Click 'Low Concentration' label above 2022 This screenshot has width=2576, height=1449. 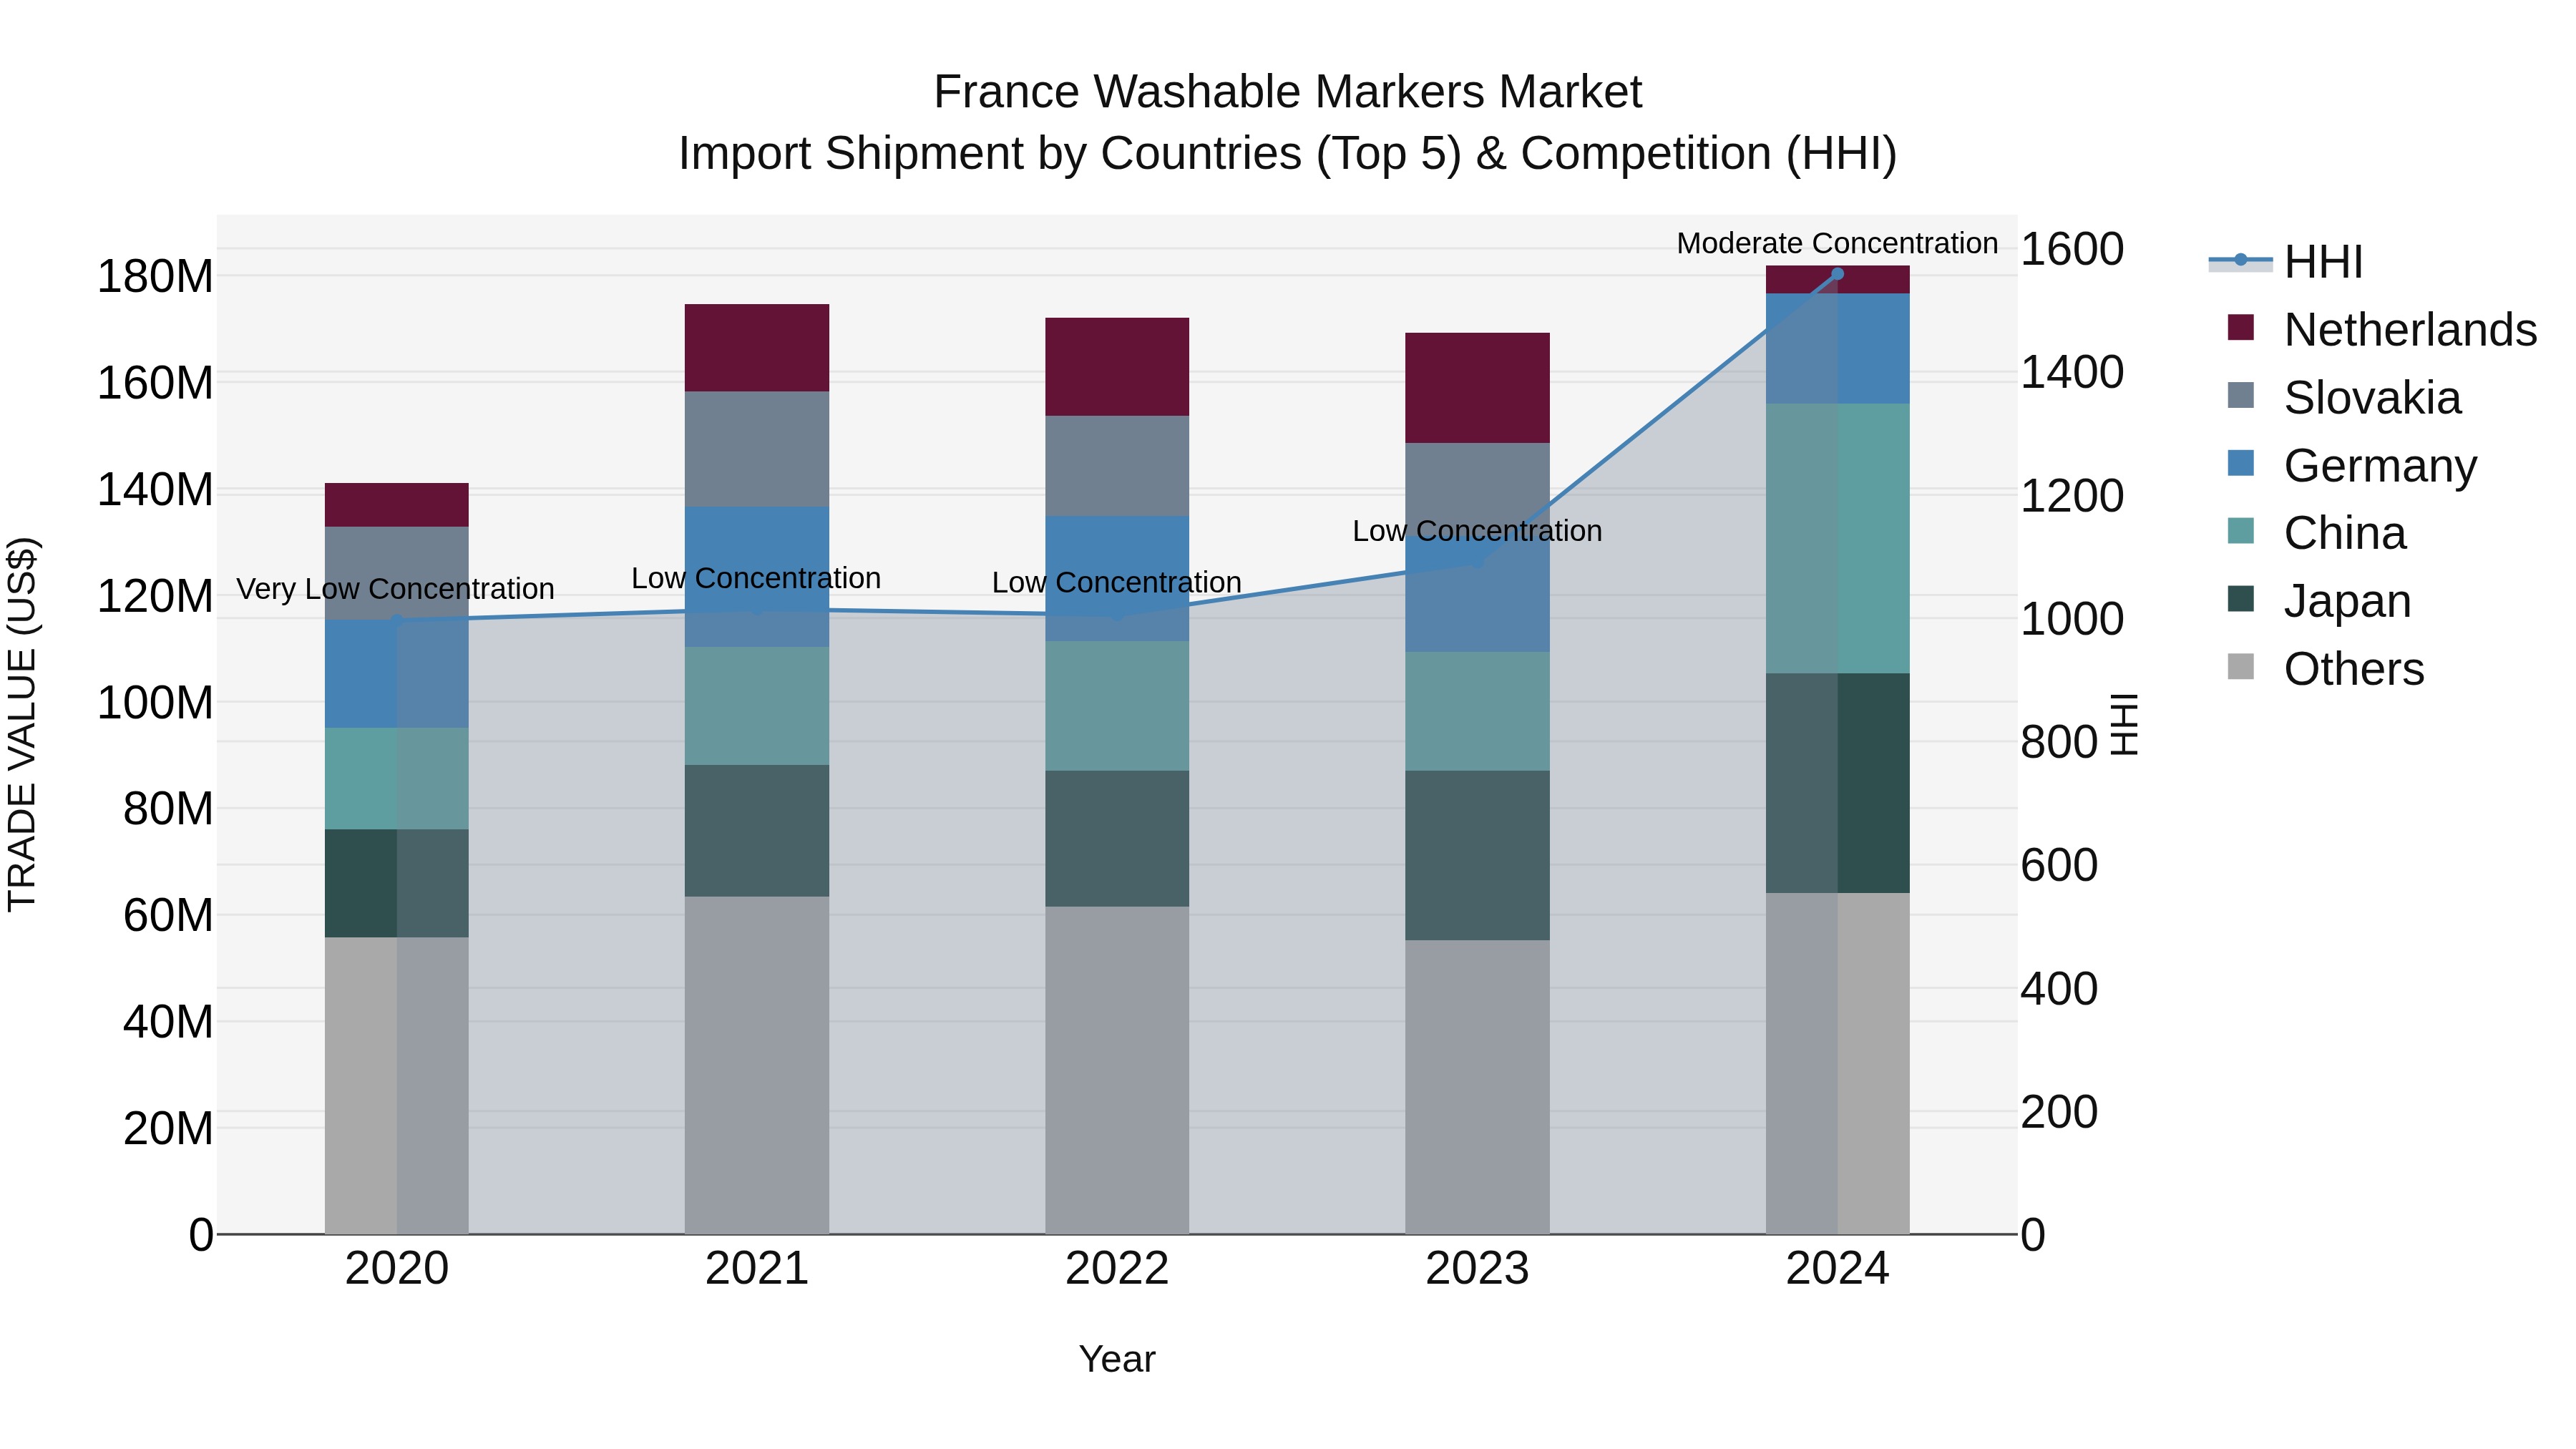click(1117, 582)
